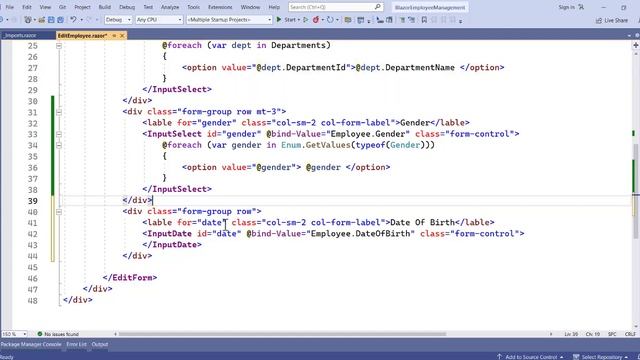Click Select Repository in status bar
The height and width of the screenshot is (360, 640).
[601, 357]
